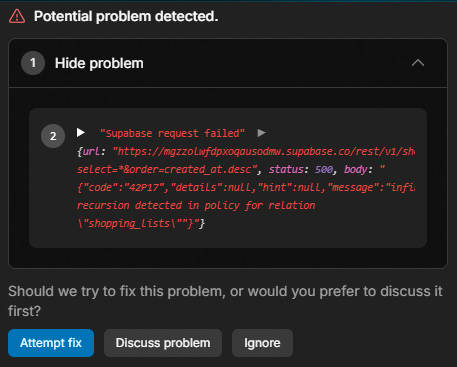This screenshot has height=367, width=457.
Task: Click the url key in the log
Action: [x=91, y=152]
